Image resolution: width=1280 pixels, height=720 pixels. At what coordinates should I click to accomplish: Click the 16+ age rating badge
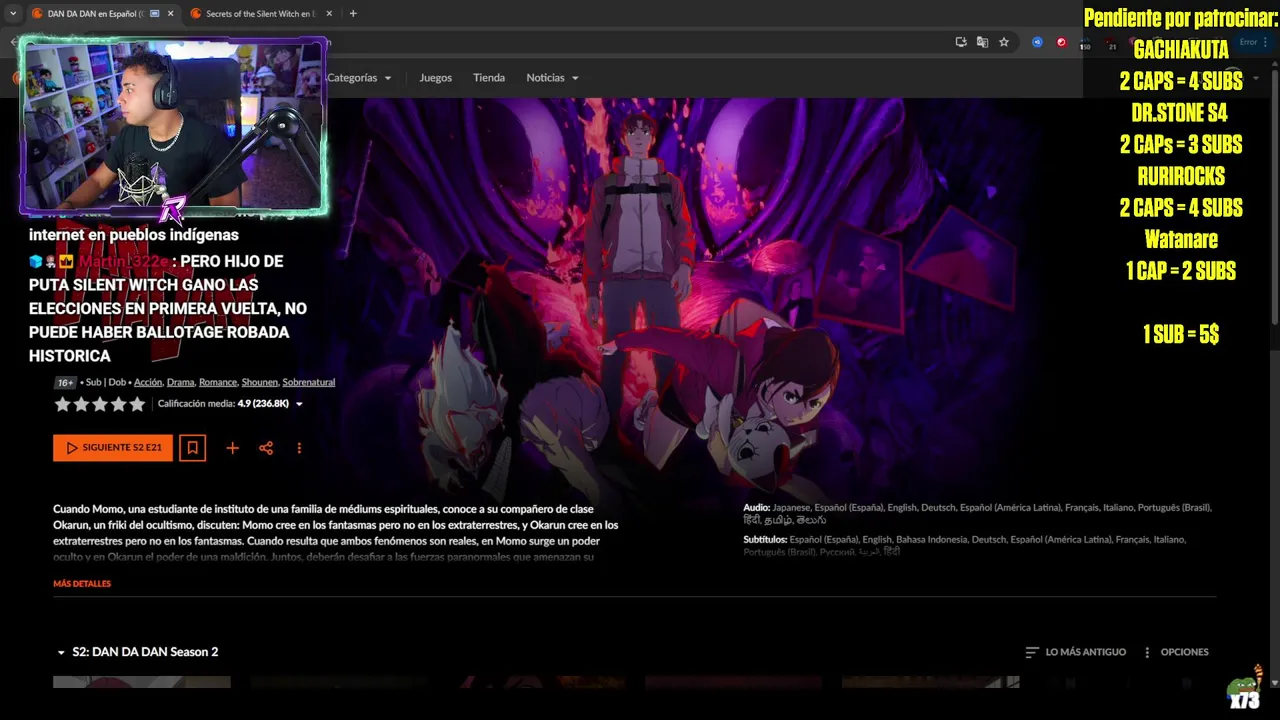pos(65,382)
